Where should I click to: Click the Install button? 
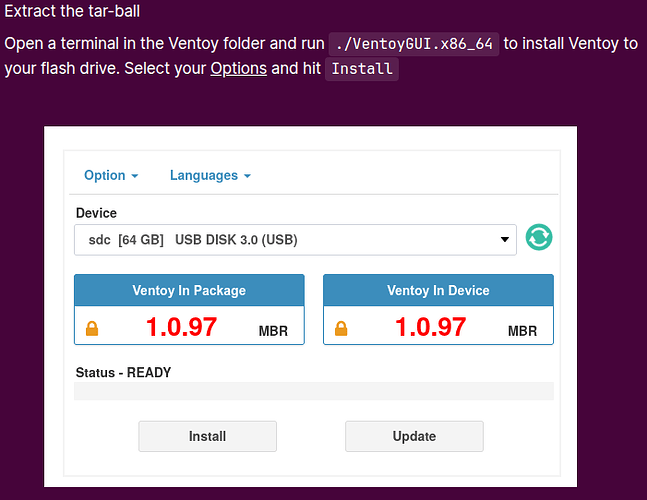[208, 436]
